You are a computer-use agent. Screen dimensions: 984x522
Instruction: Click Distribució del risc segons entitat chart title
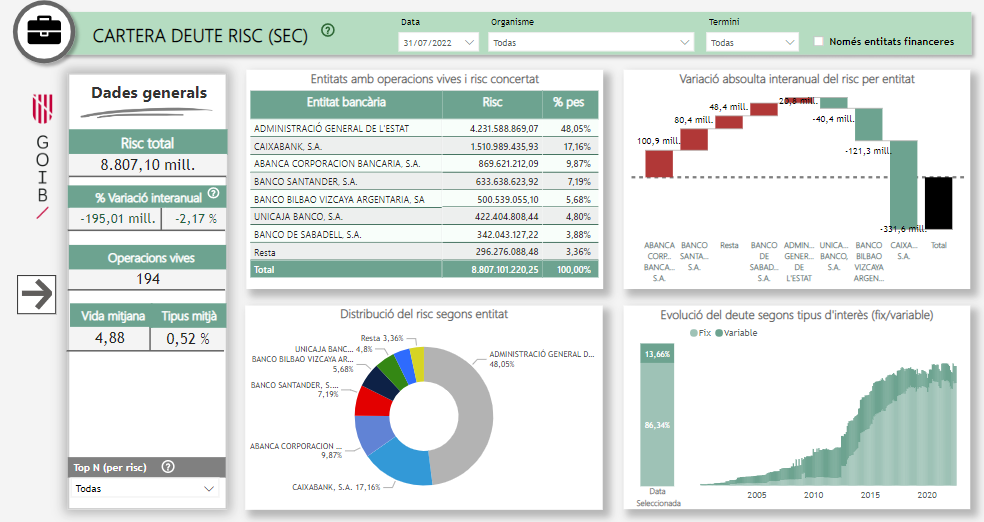424,314
